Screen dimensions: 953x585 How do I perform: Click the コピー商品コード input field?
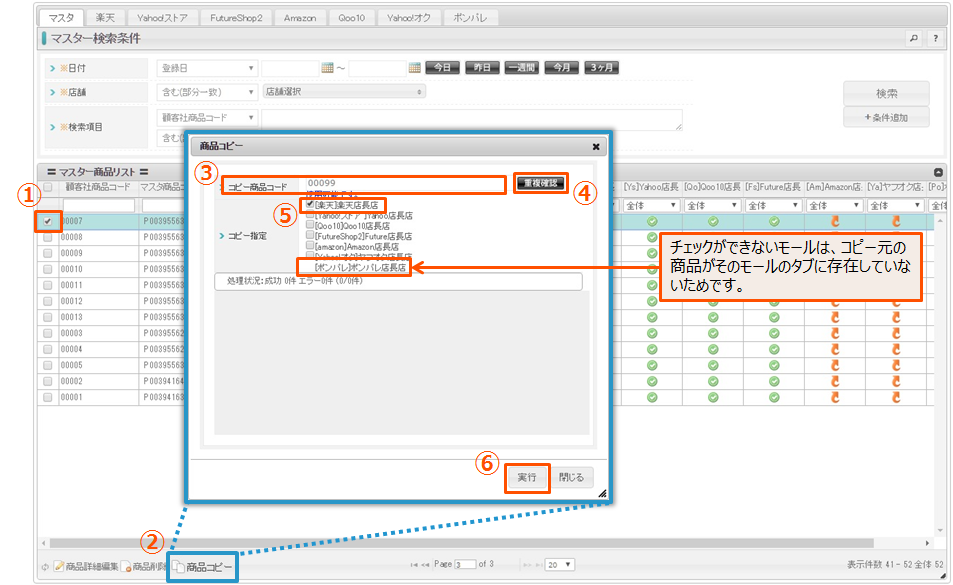coord(405,183)
